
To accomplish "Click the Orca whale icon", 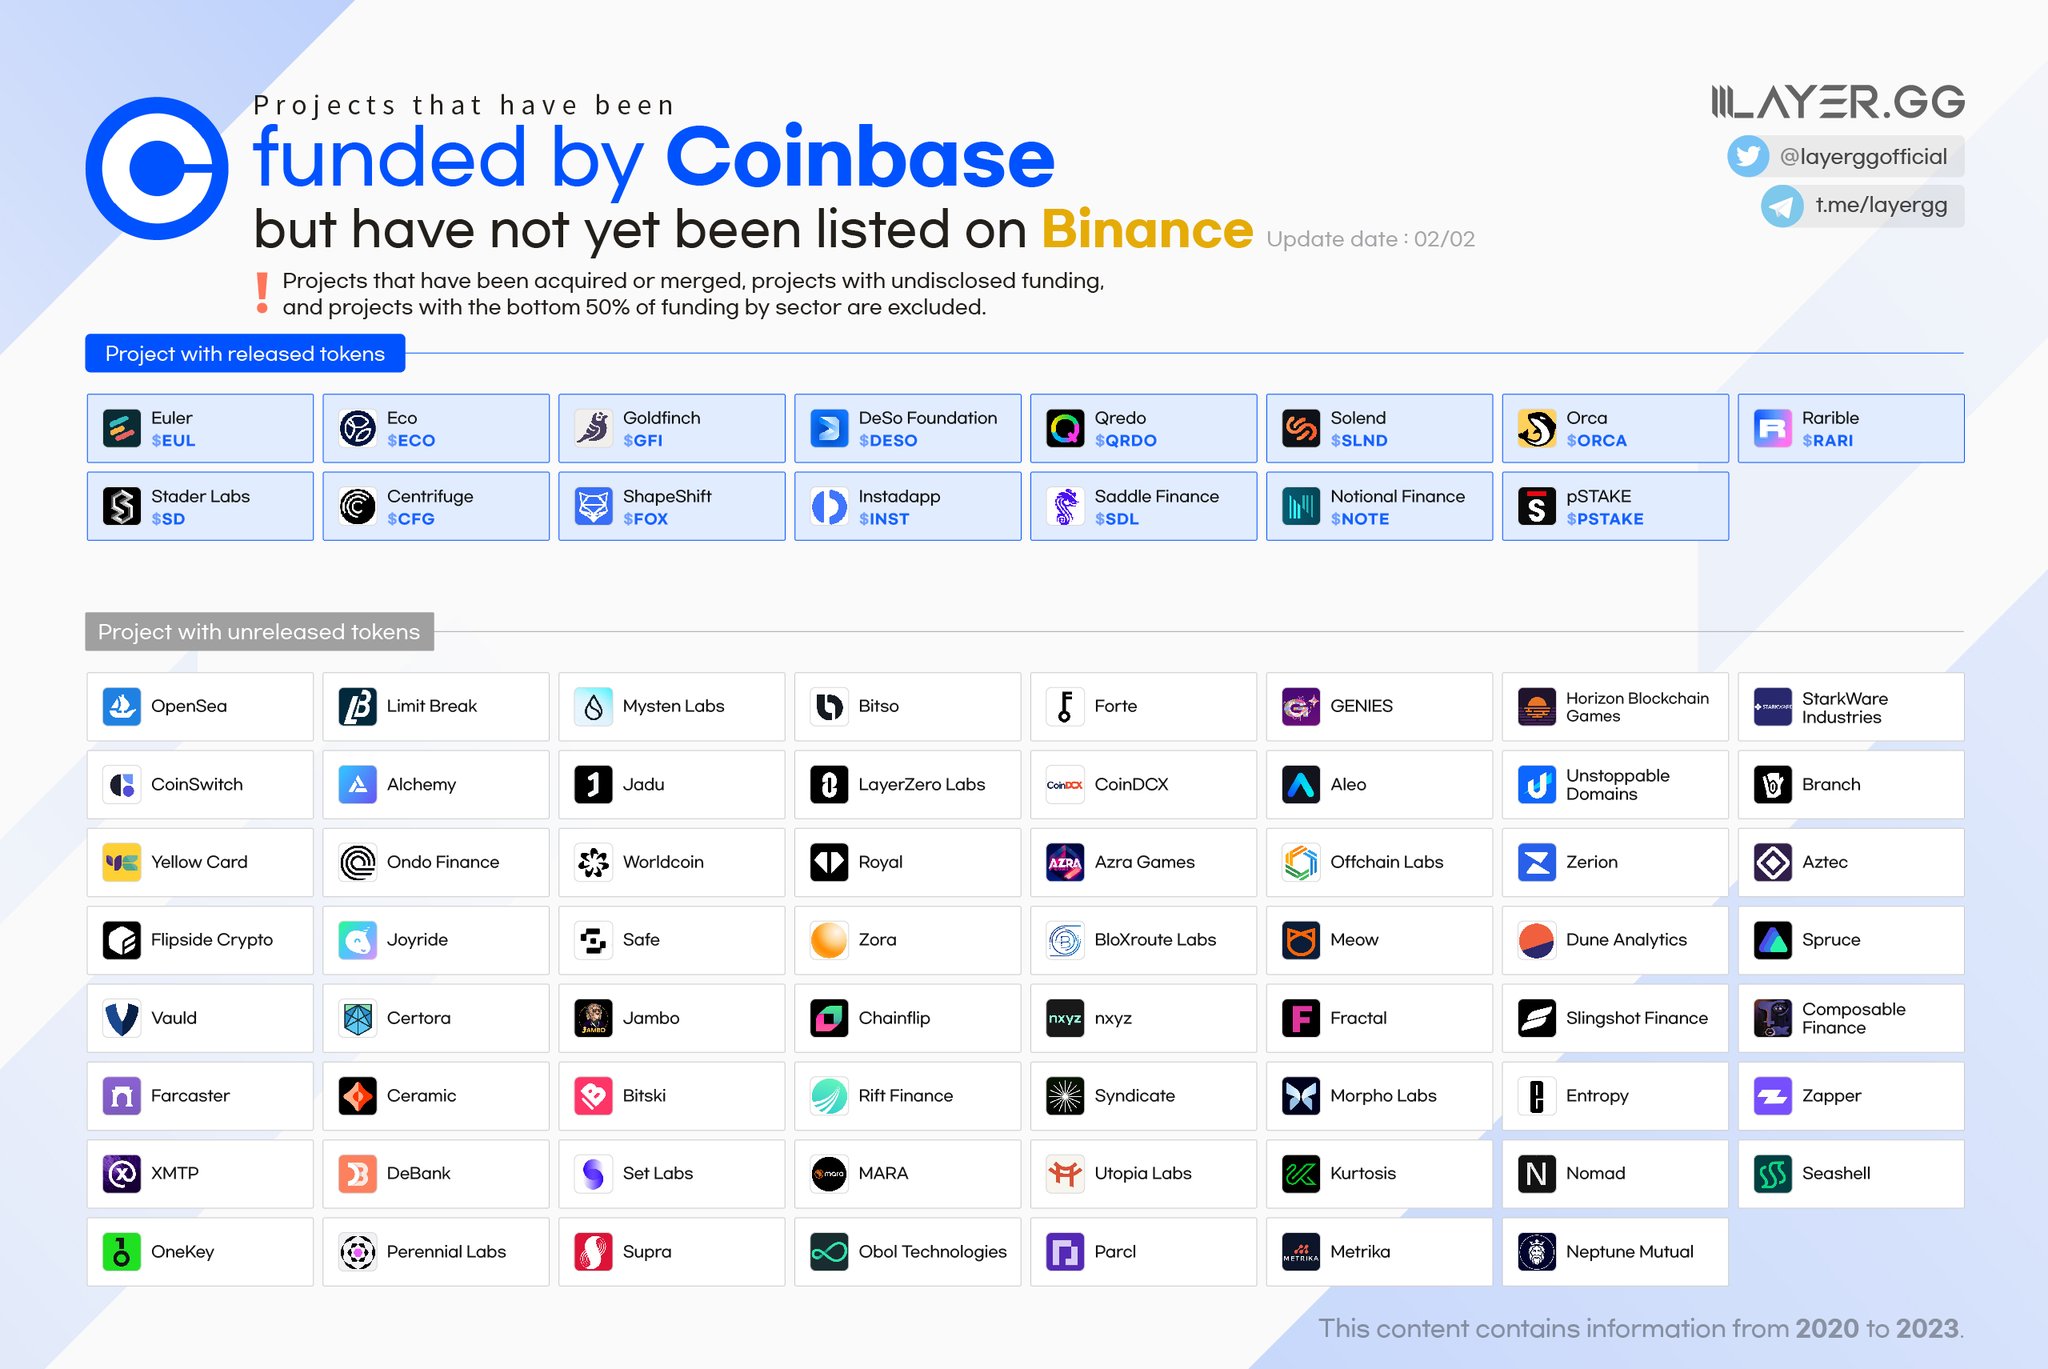I will pos(1536,428).
